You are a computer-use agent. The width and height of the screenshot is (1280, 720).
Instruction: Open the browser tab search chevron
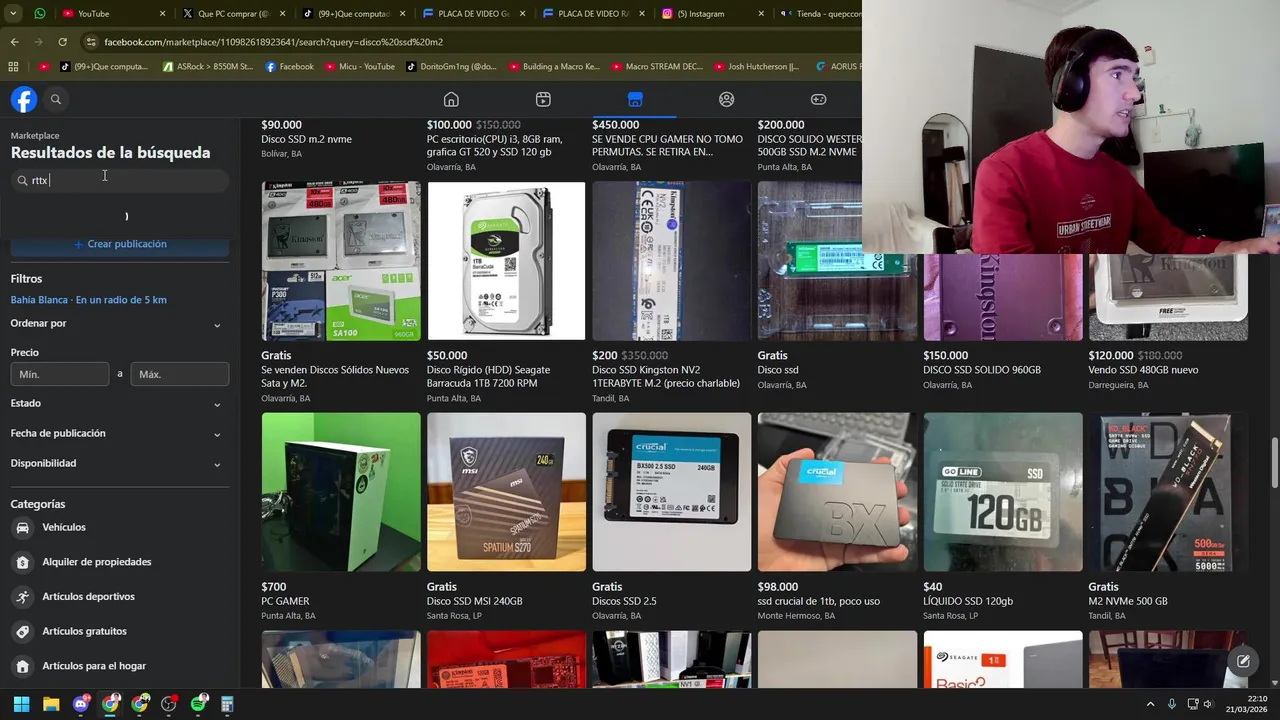click(x=12, y=14)
